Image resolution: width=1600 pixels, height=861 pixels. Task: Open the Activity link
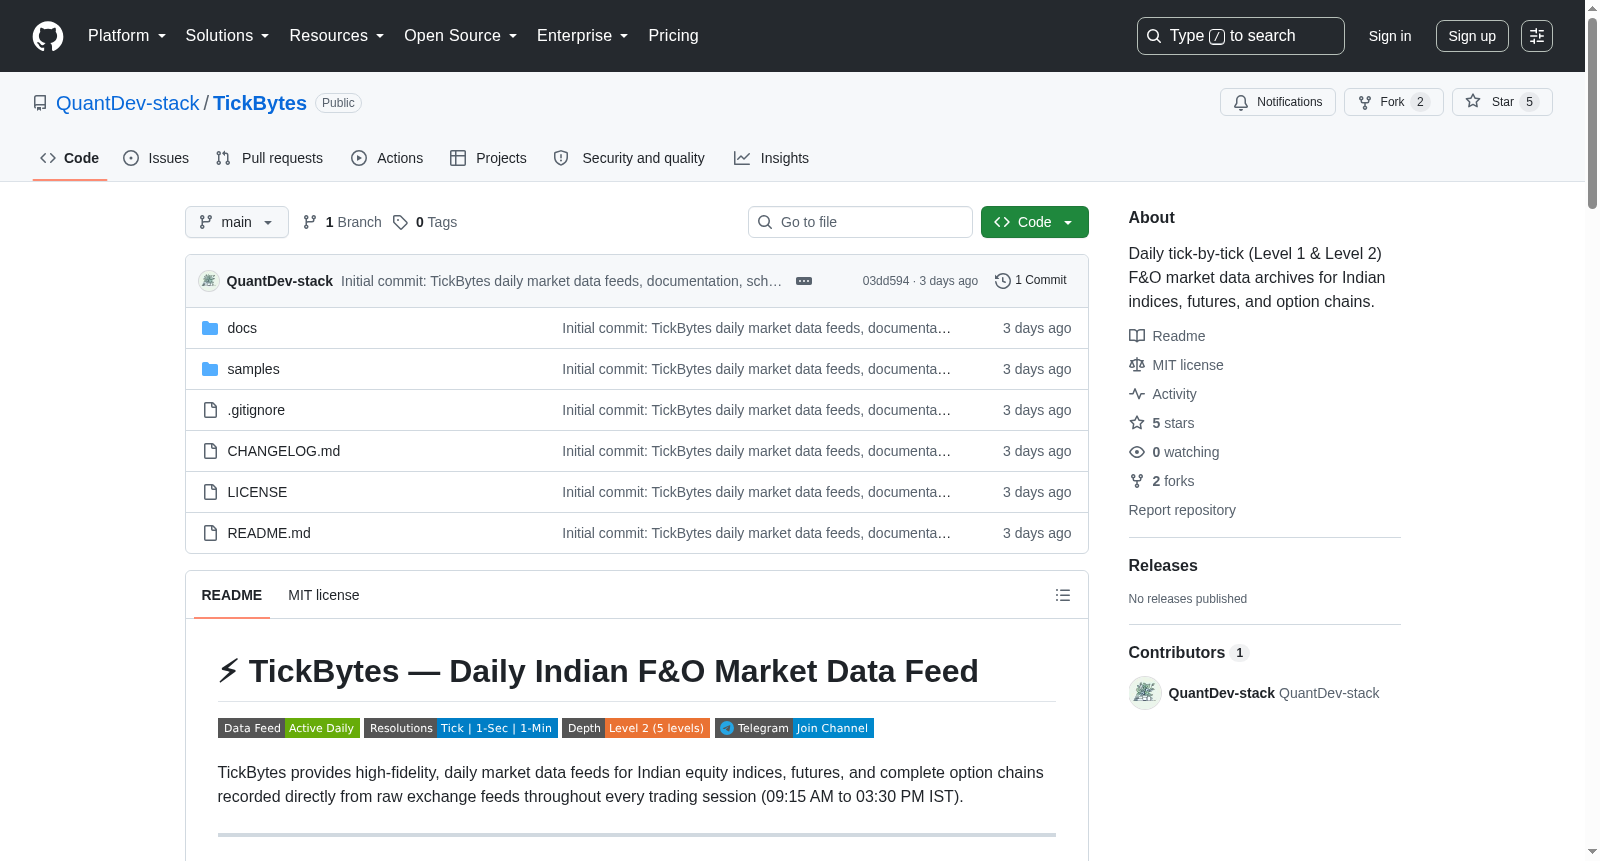pos(1163,394)
